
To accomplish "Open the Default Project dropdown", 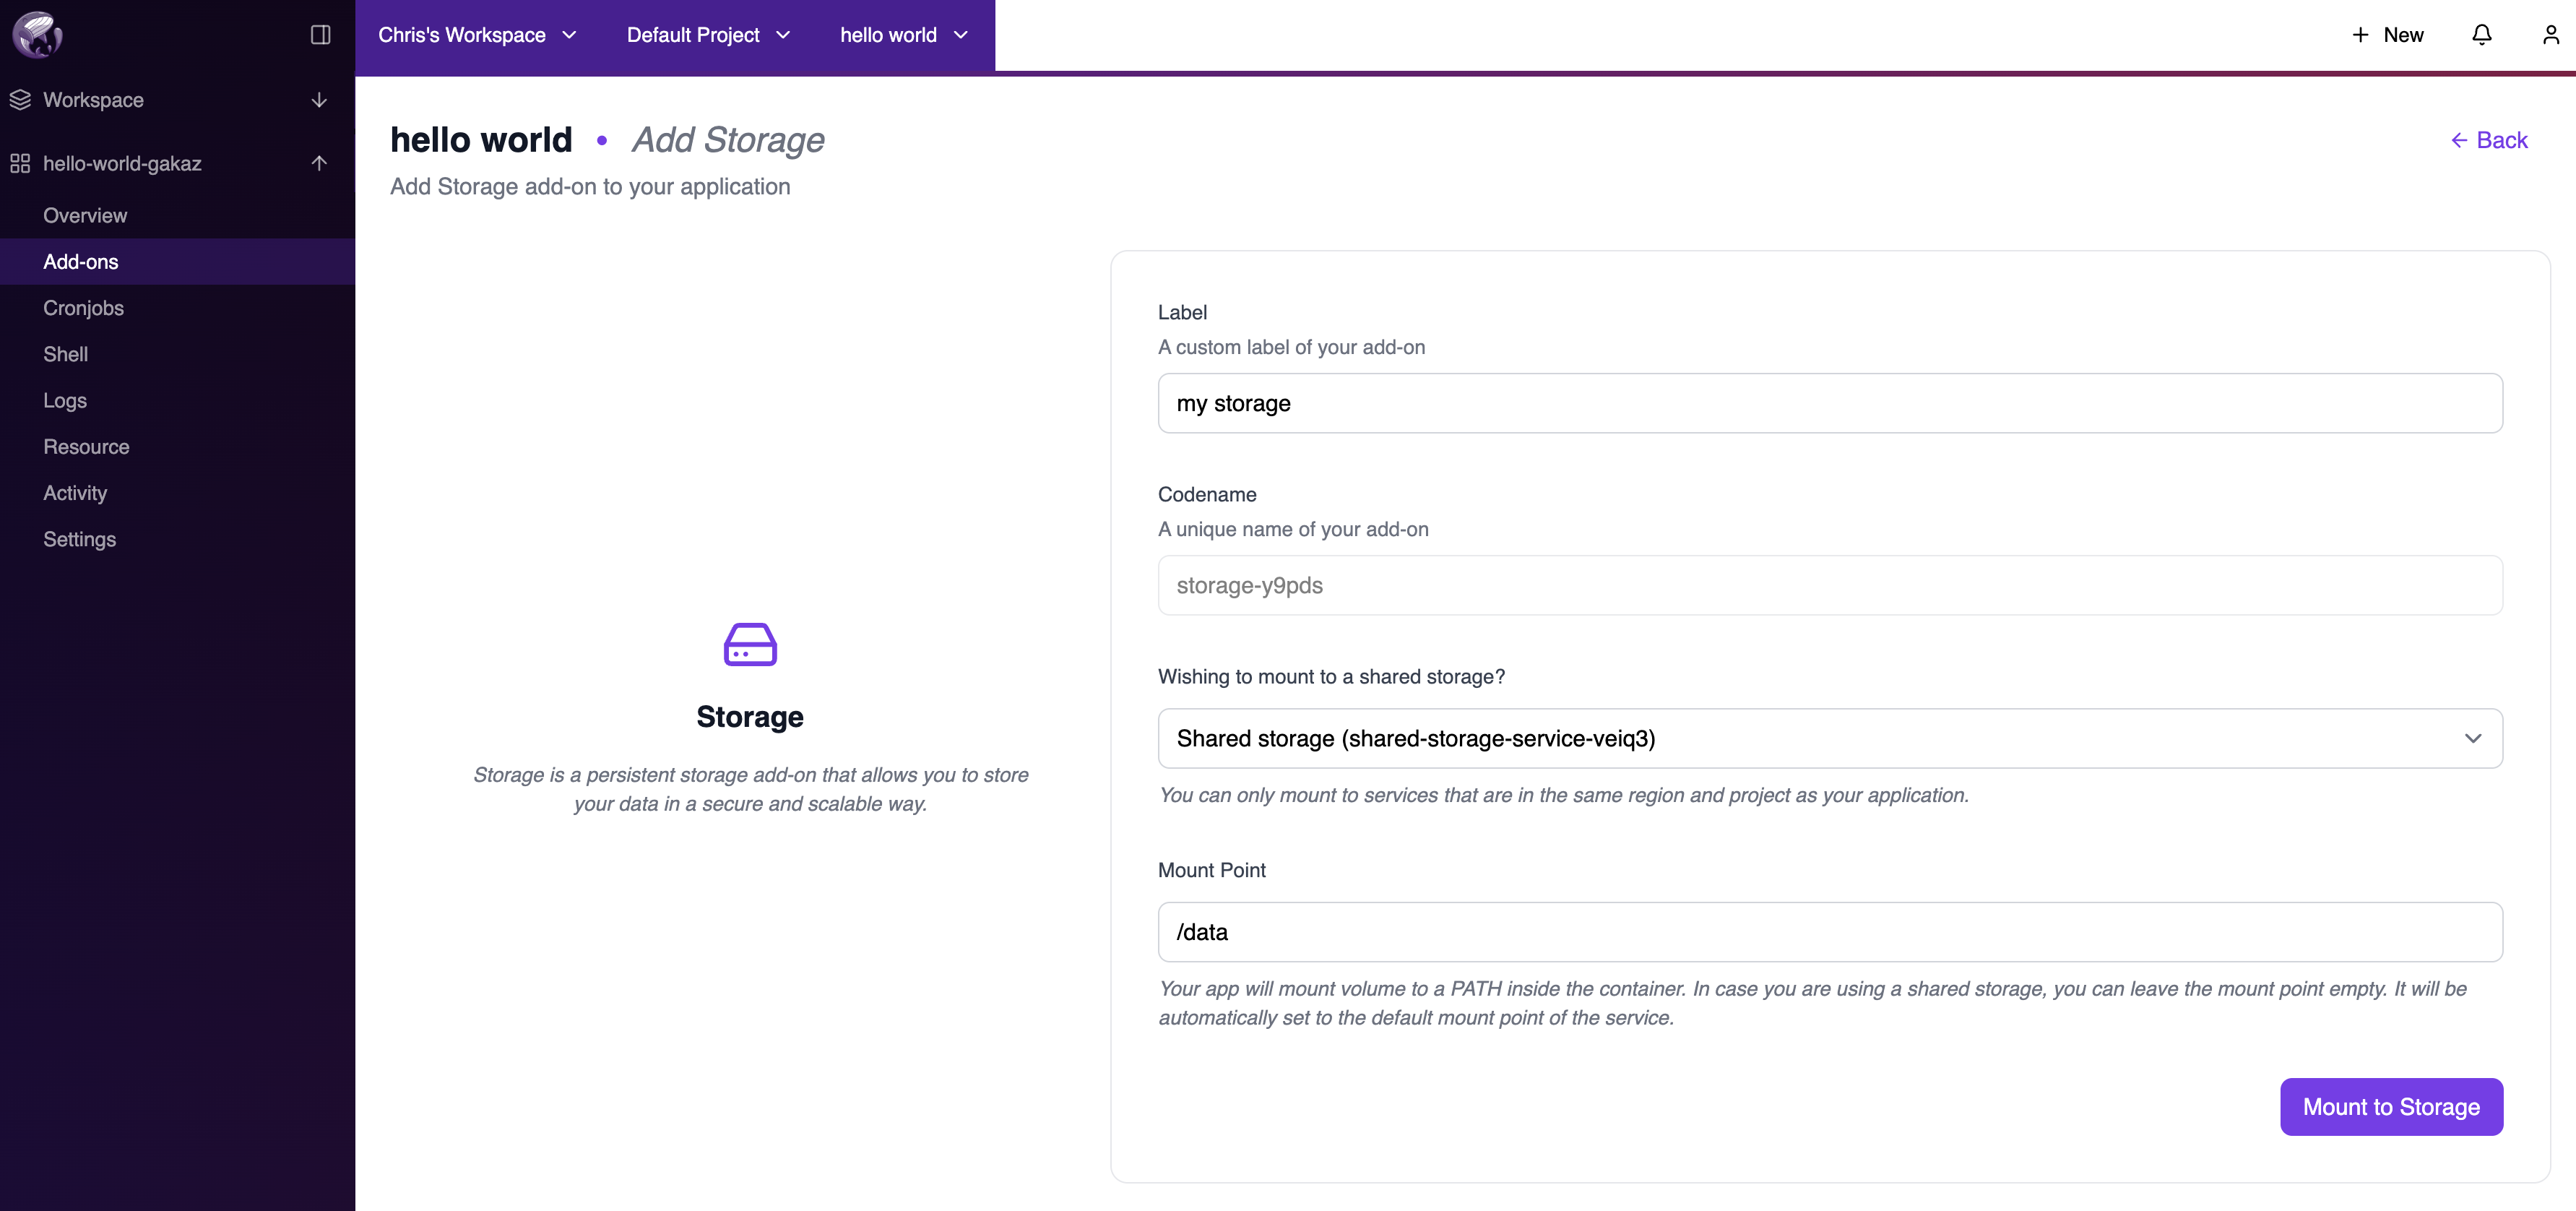I will [708, 35].
